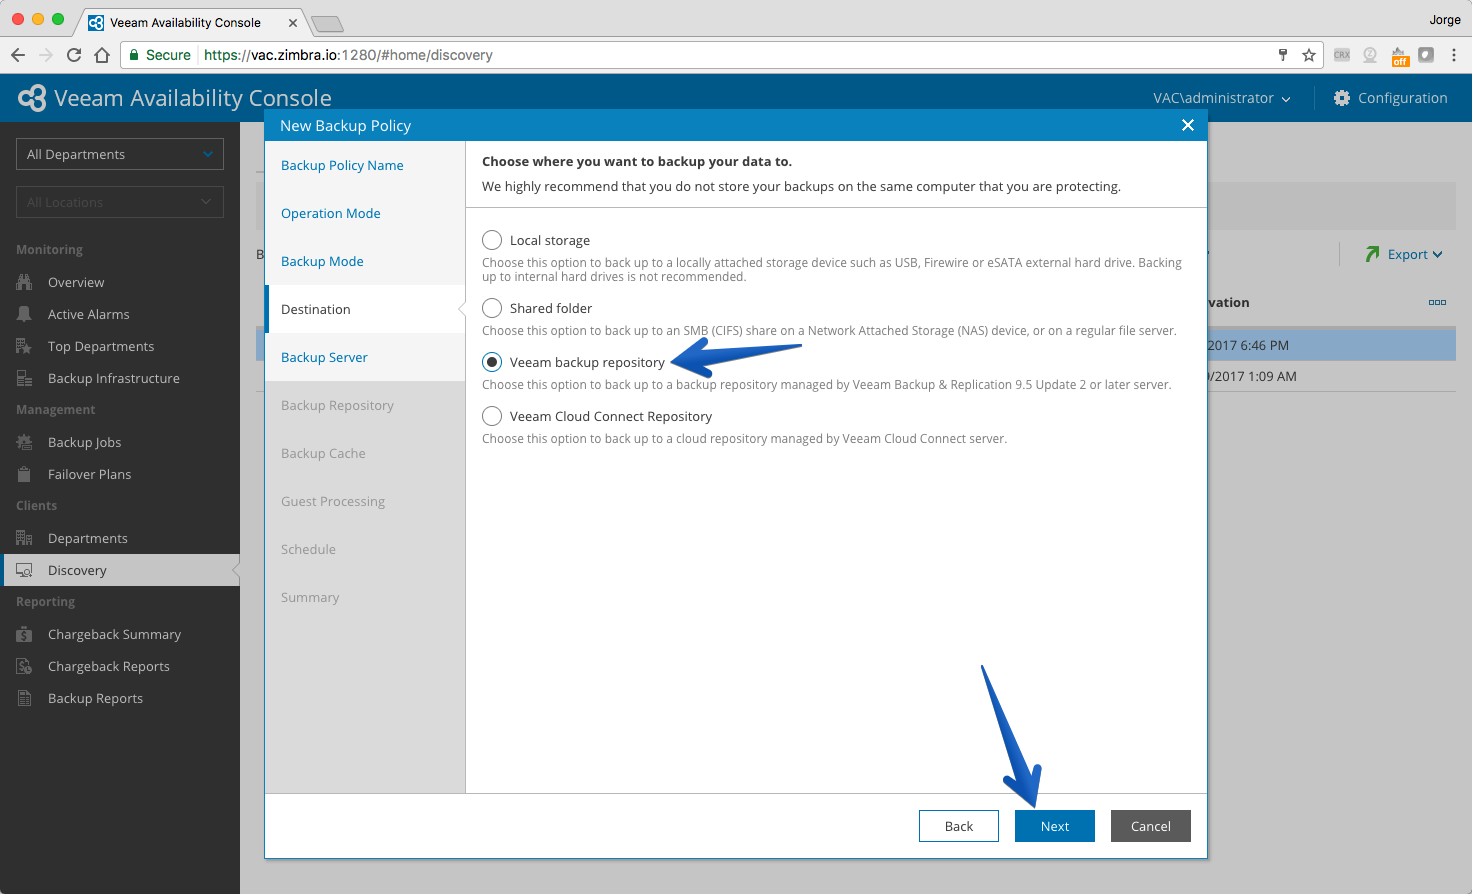Close the Veeam Availability Console tab
1472x894 pixels.
coord(293,22)
